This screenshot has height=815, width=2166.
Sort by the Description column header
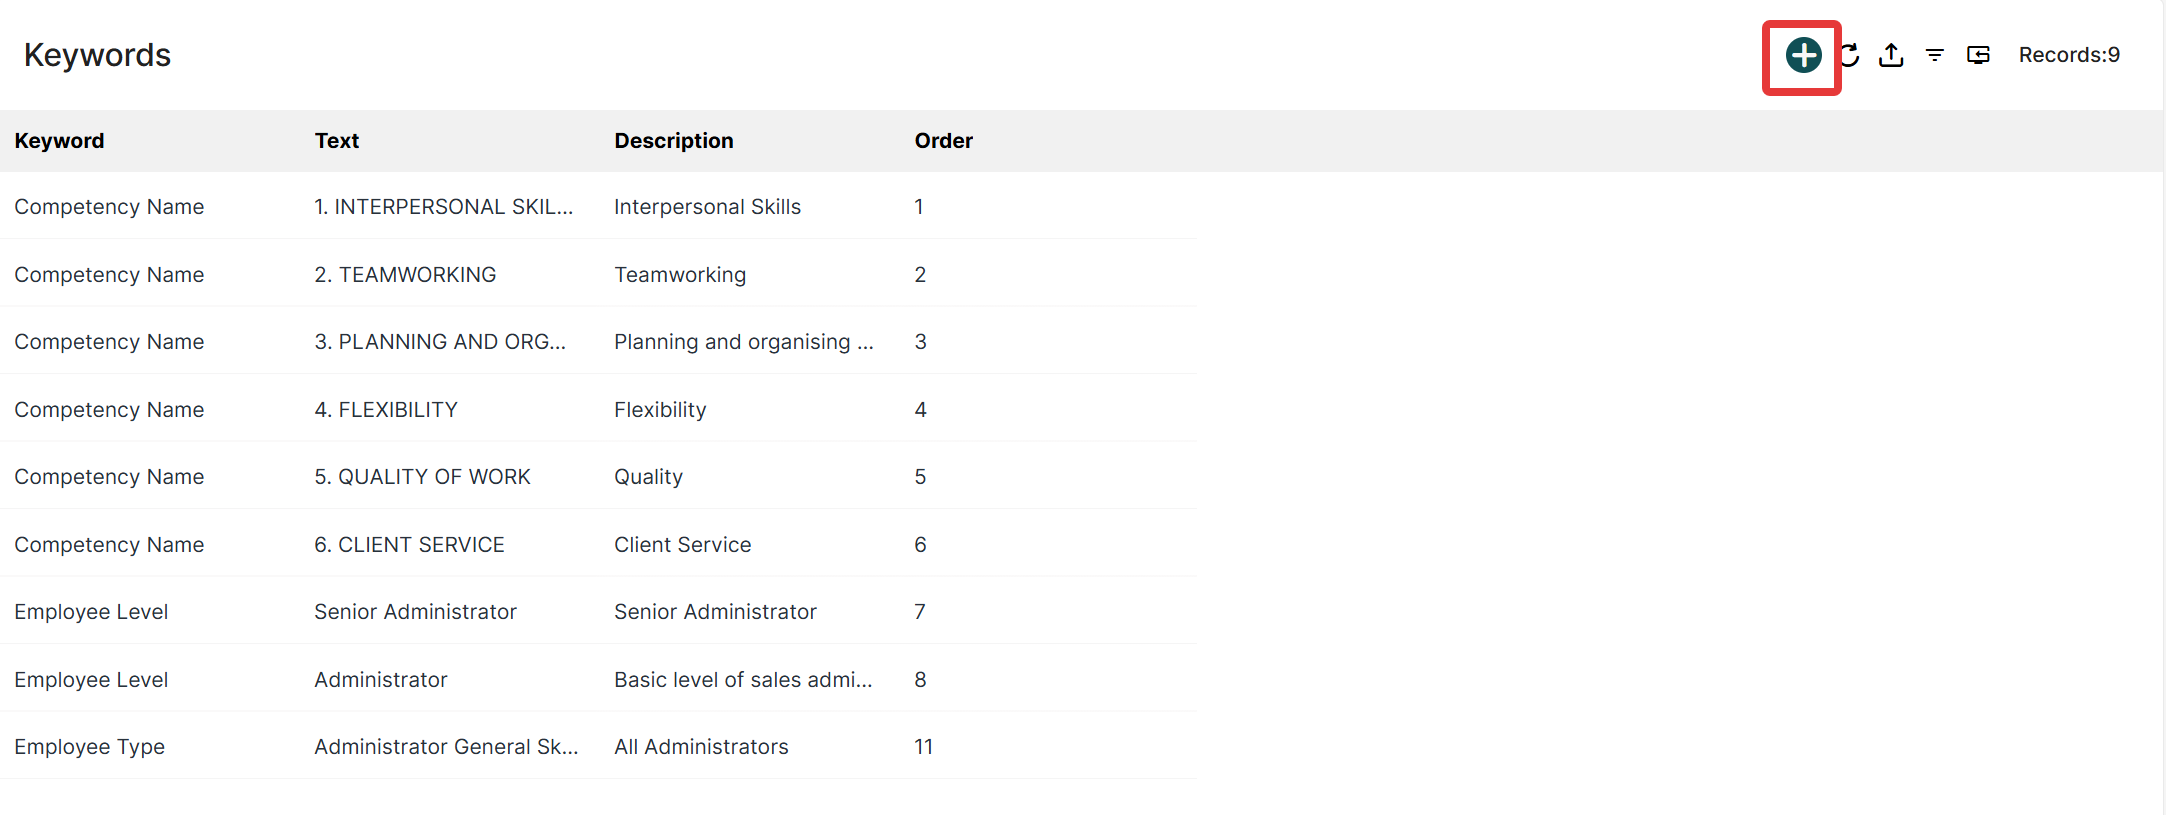coord(674,141)
